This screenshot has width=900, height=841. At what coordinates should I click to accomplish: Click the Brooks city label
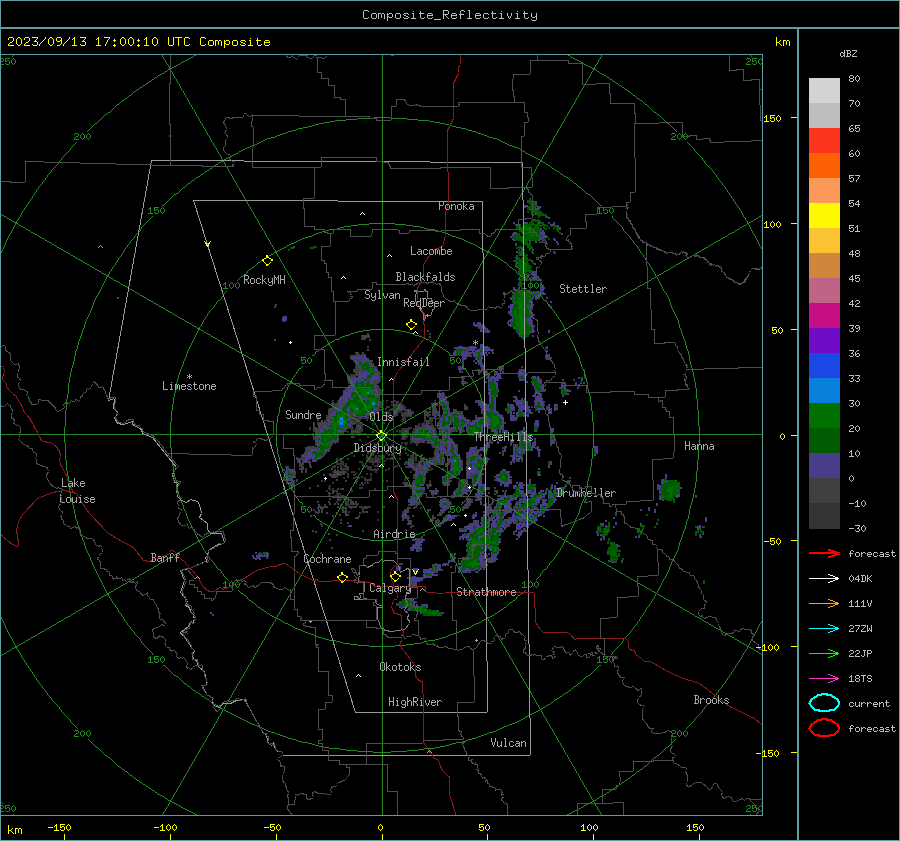coord(711,700)
